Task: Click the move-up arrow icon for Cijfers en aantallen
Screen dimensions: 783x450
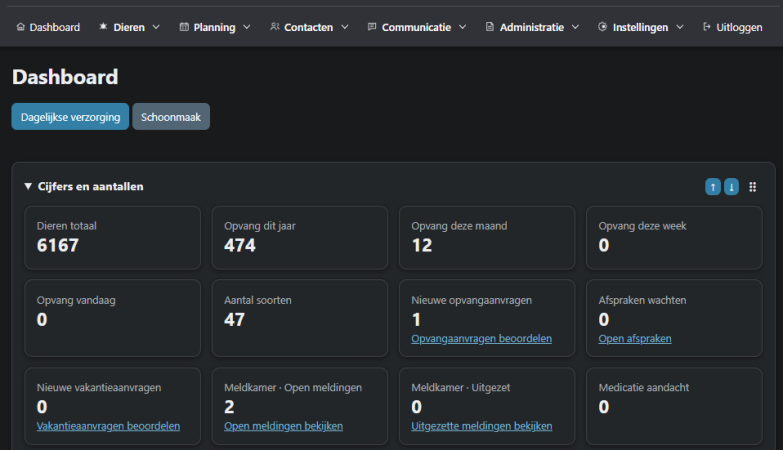Action: (713, 187)
